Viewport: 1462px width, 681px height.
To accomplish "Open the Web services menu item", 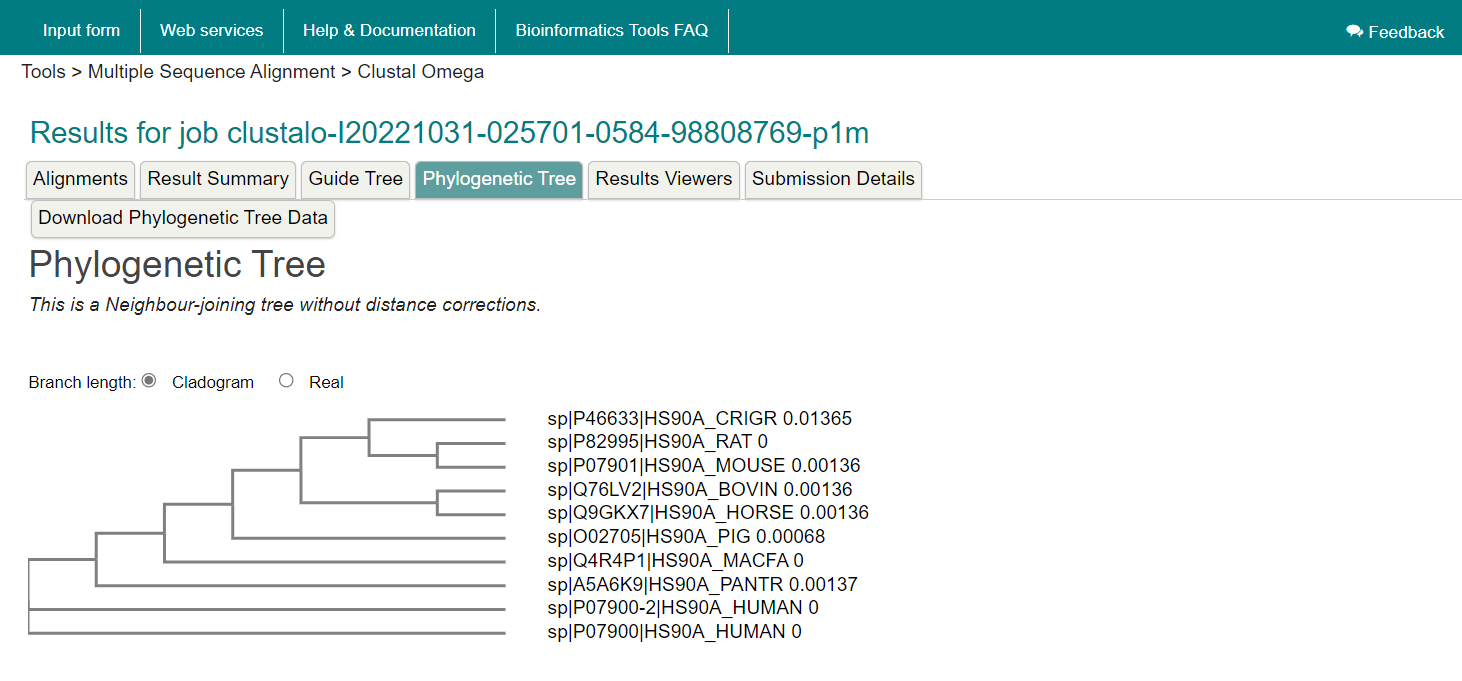I will [212, 30].
